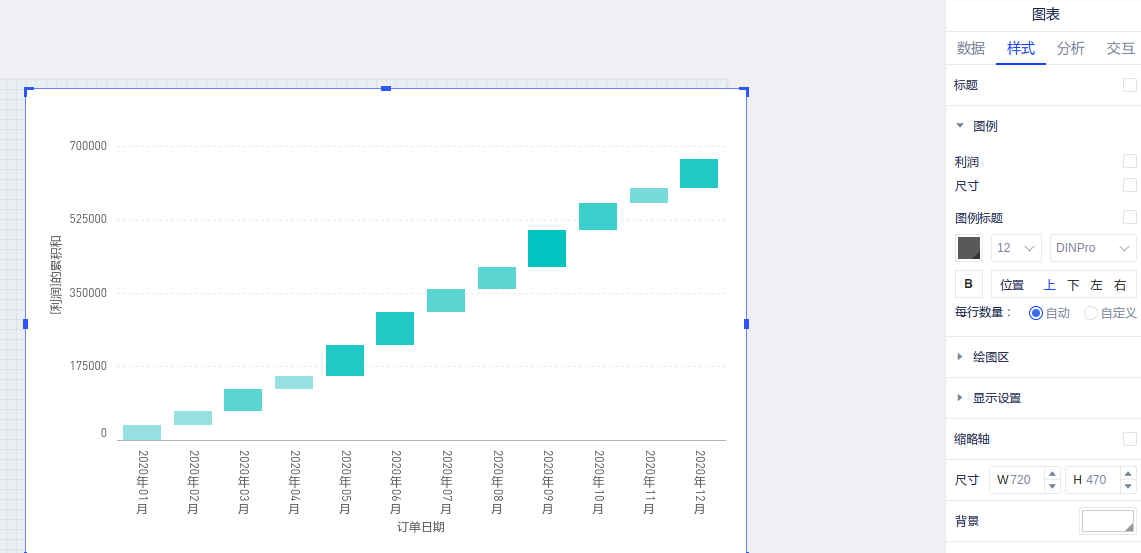Expand the 显示设置 section
This screenshot has height=553, width=1141.
[996, 398]
